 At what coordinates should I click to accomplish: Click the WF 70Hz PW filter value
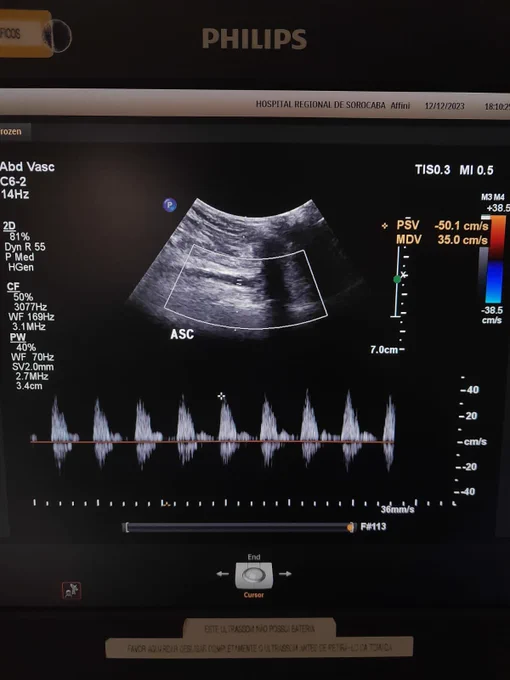click(33, 357)
